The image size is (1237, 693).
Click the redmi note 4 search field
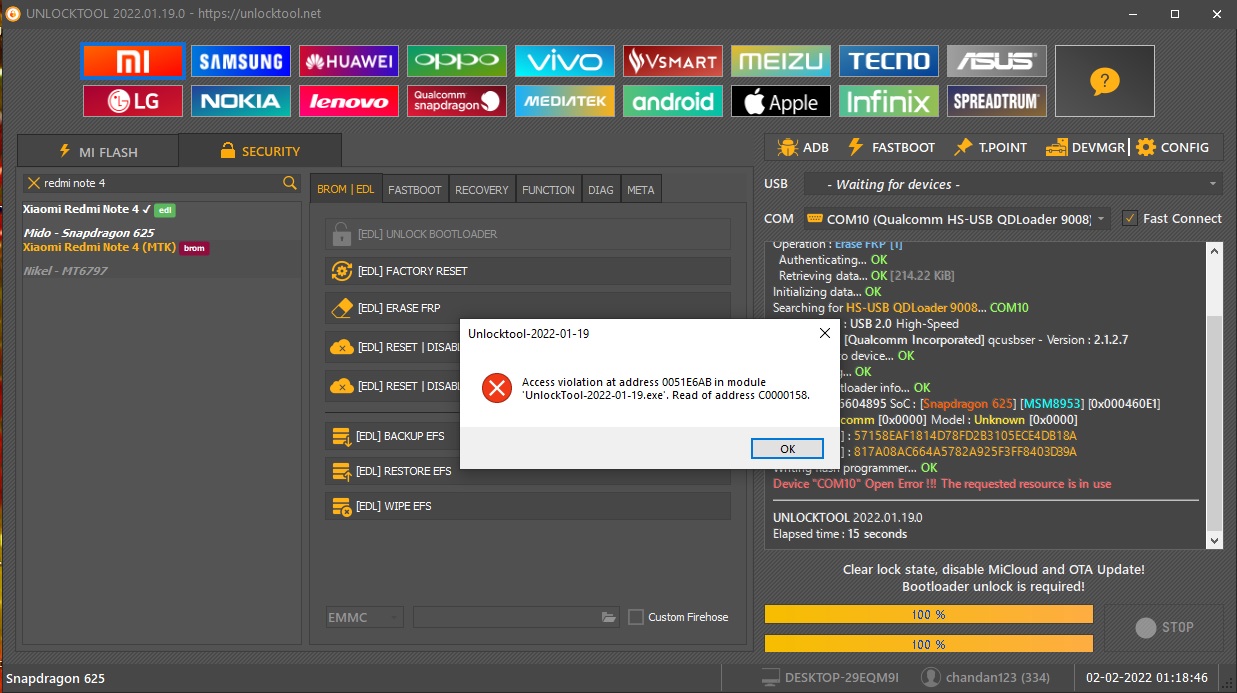coord(160,184)
